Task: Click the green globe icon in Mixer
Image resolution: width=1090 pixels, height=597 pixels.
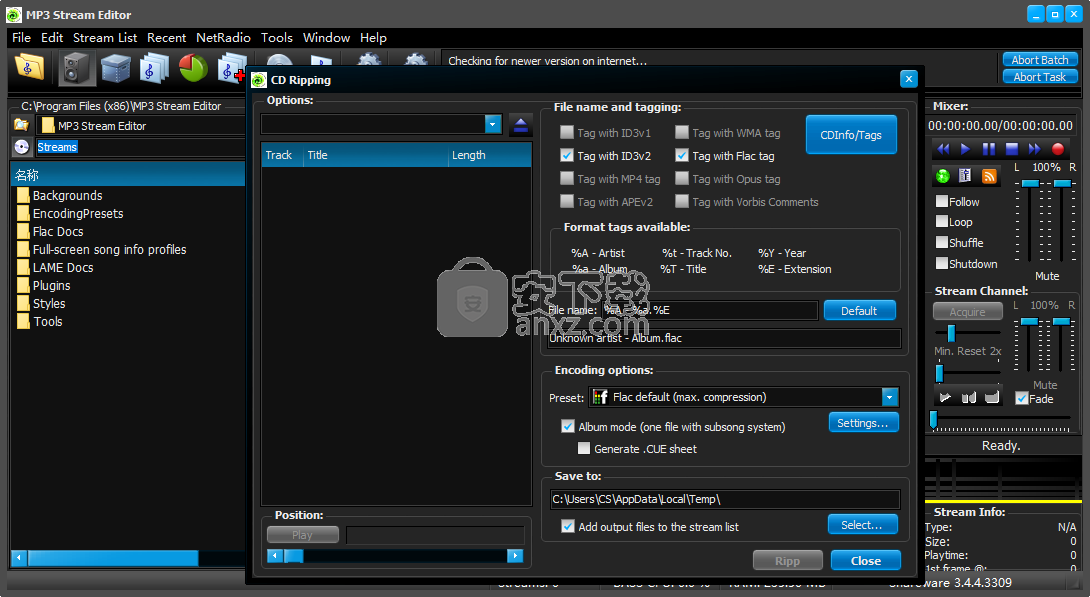Action: pos(943,176)
